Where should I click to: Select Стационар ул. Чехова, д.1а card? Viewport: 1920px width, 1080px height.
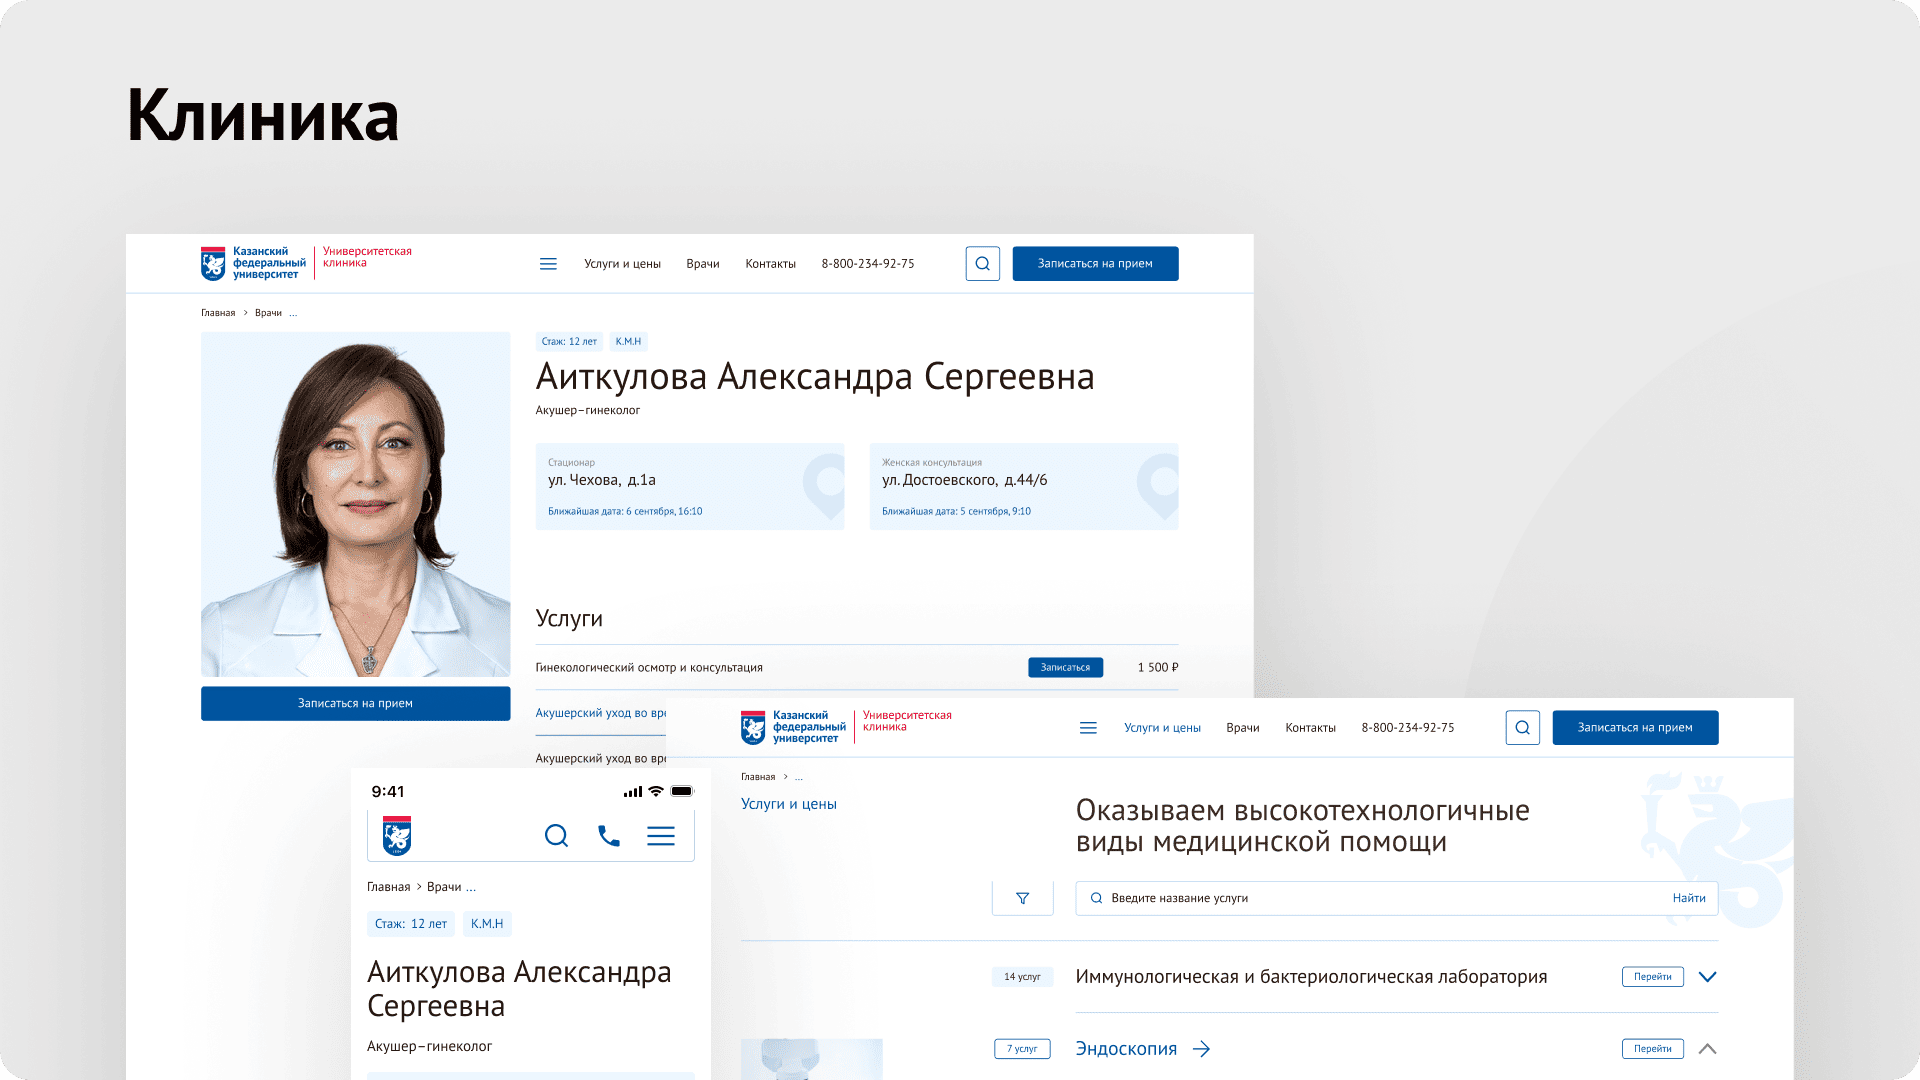(x=690, y=486)
